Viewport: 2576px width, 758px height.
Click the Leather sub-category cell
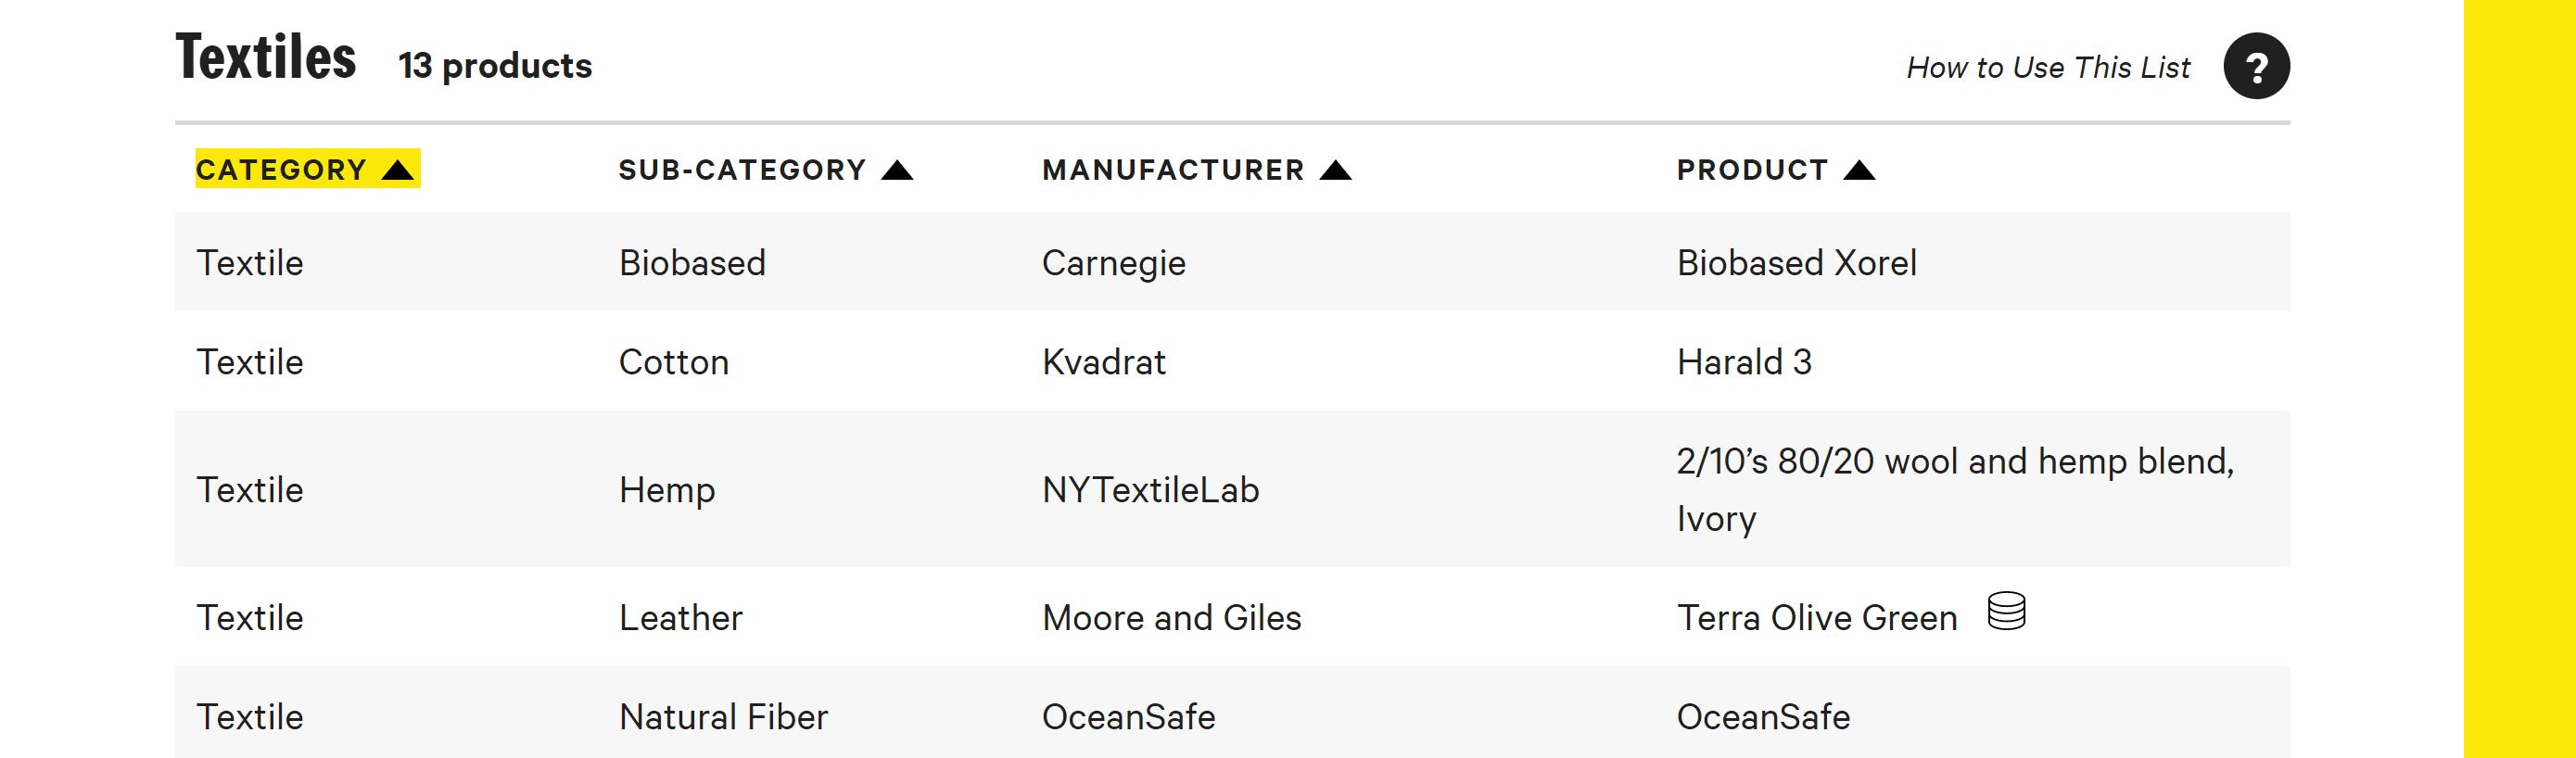tap(680, 618)
